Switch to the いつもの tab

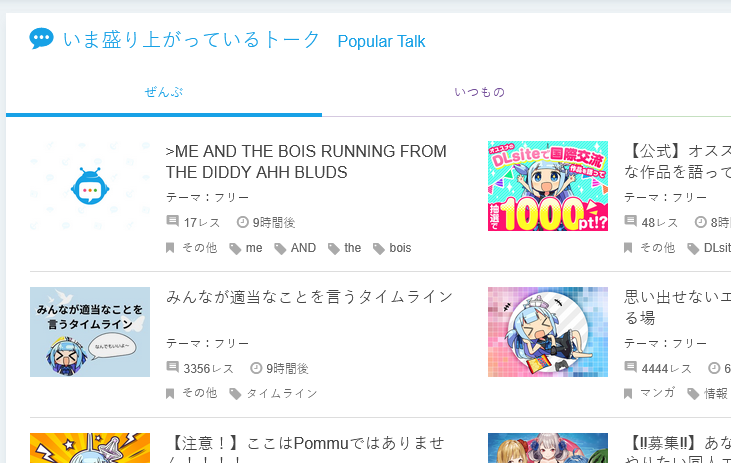tap(479, 93)
